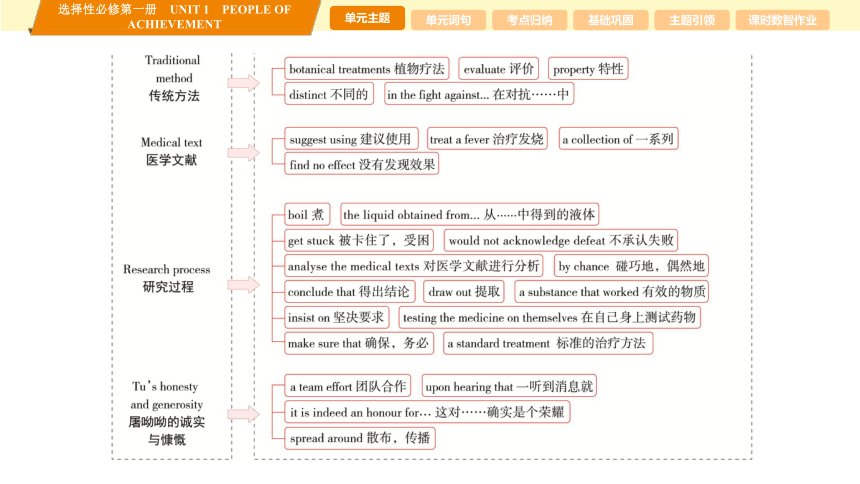Click the a collection of 一系列 box
This screenshot has width=860, height=484.
tap(618, 139)
